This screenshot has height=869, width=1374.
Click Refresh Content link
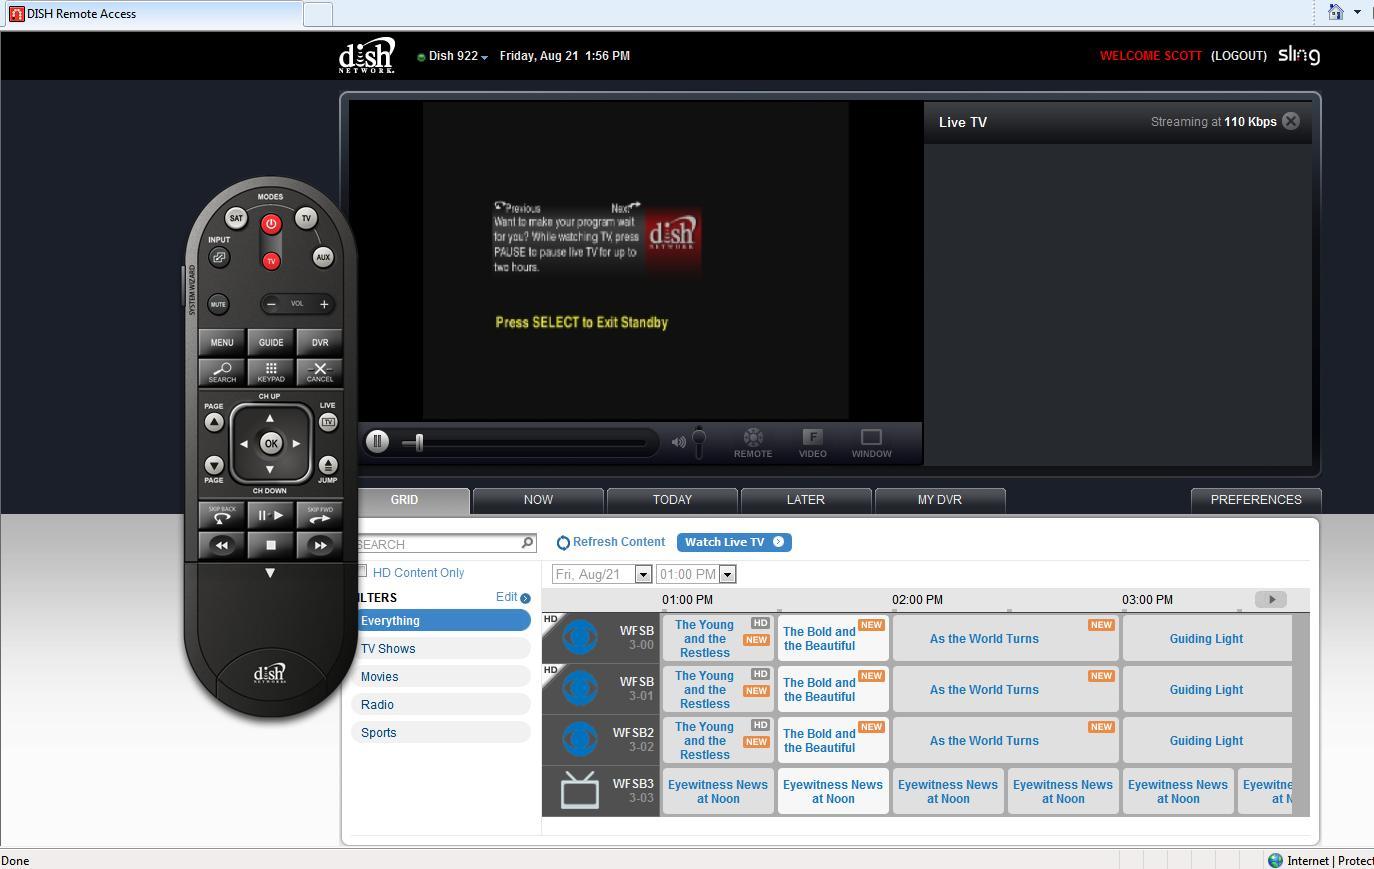click(611, 542)
